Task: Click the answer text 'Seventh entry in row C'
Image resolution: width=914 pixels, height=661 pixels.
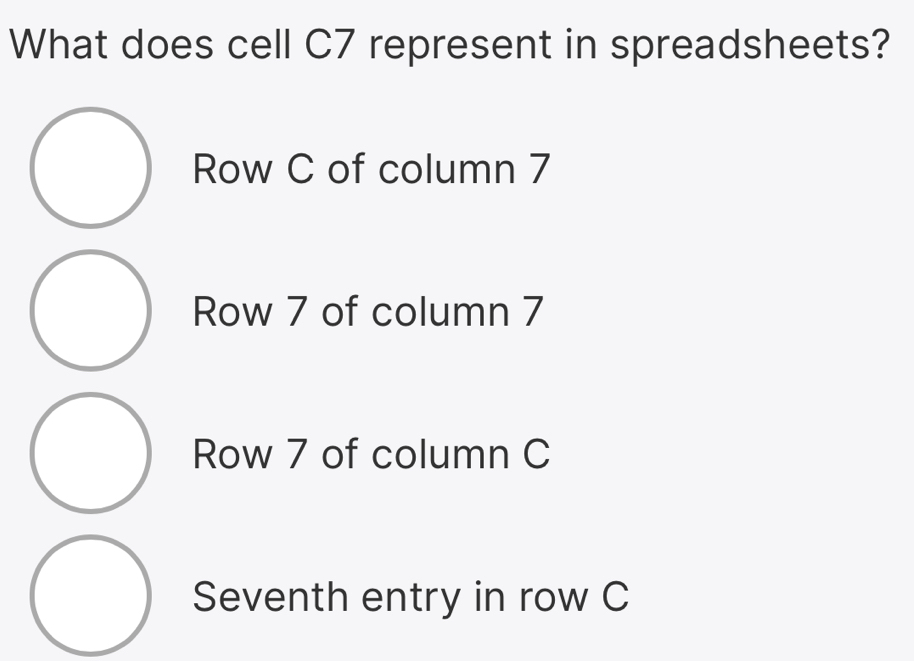Action: click(x=411, y=597)
